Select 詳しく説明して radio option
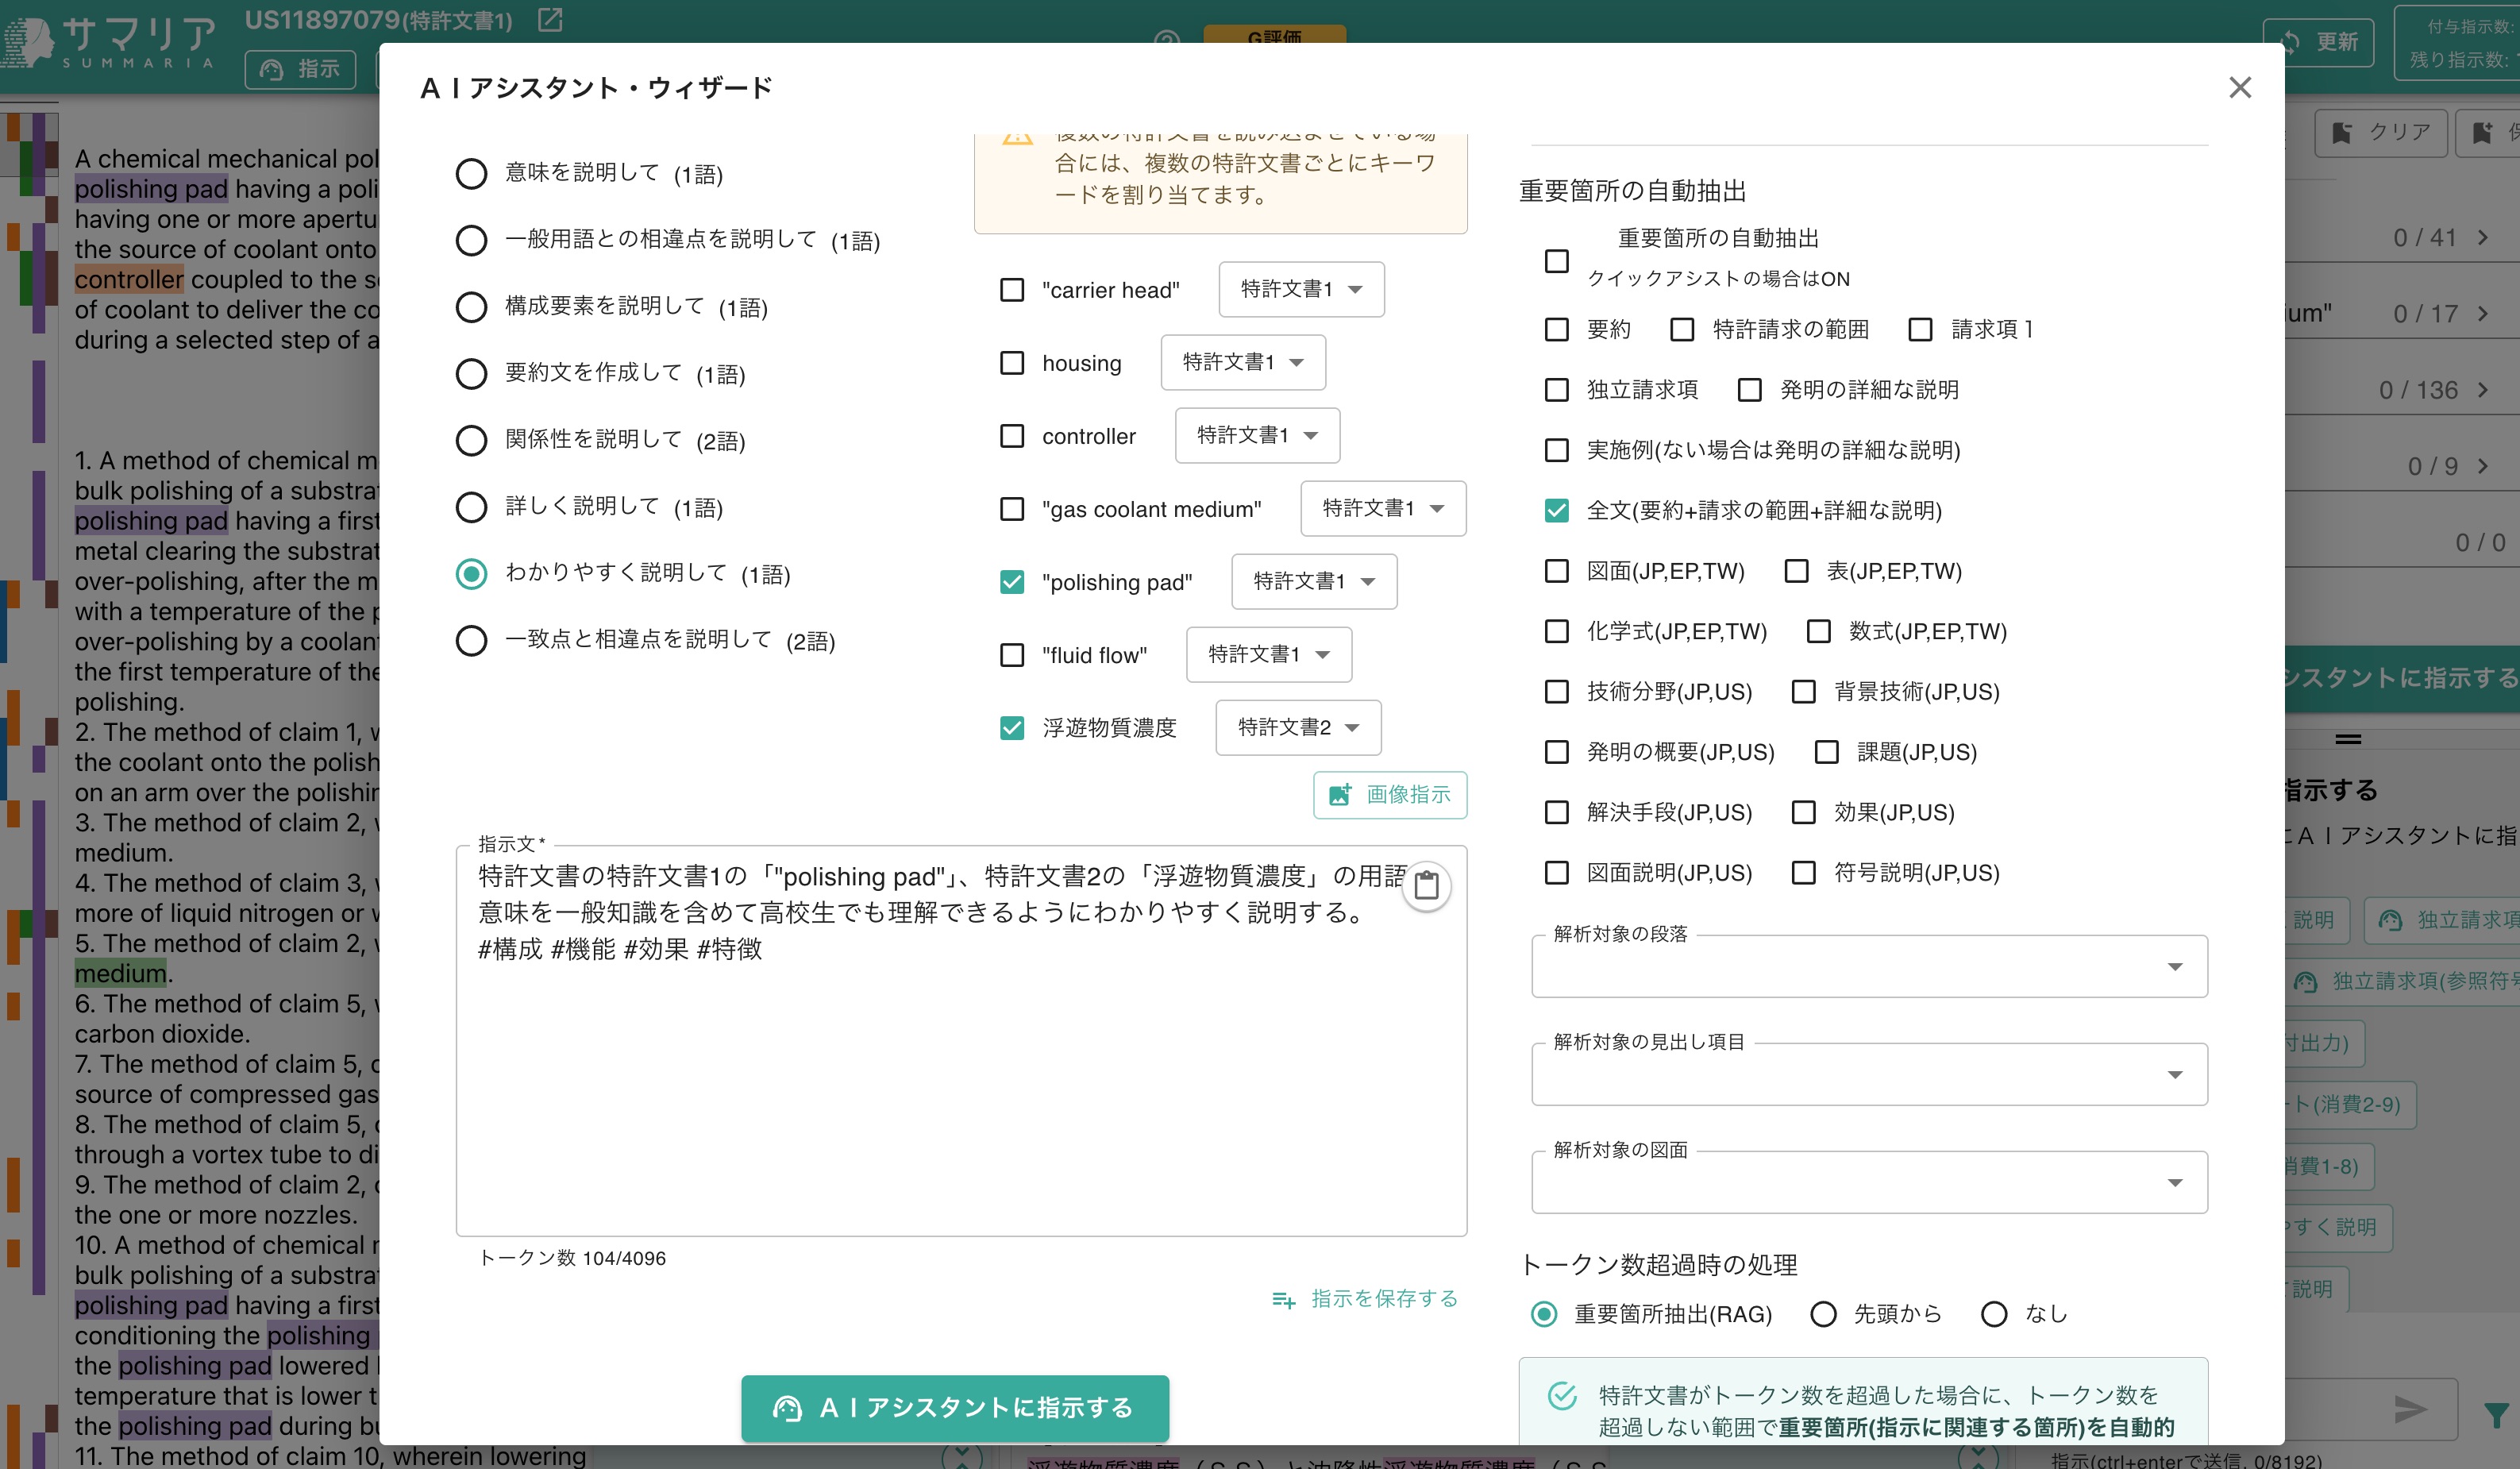This screenshot has width=2520, height=1469. 471,507
